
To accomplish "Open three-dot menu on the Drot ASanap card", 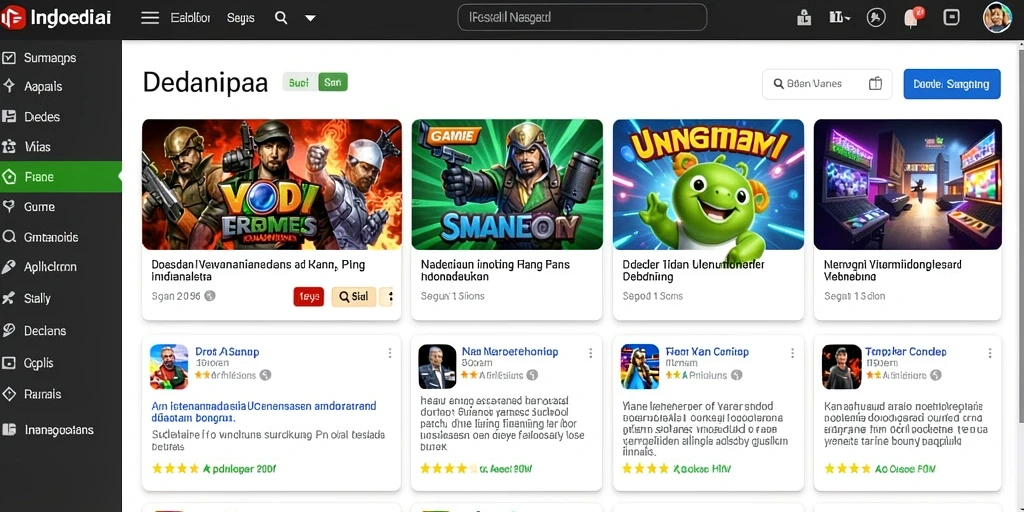I will tap(390, 353).
